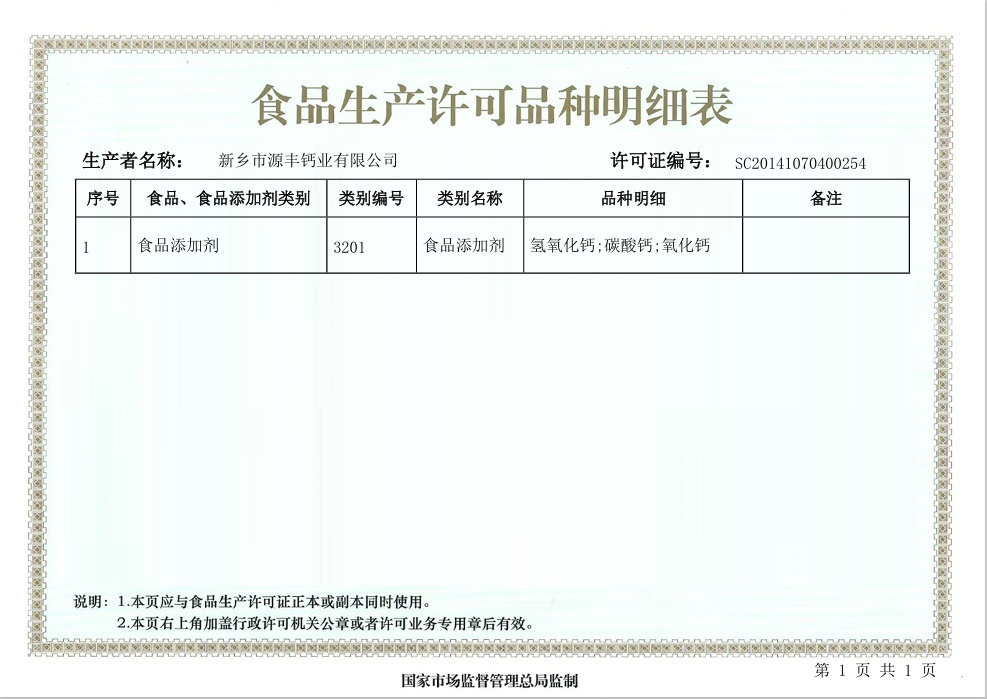The image size is (987, 699).
Task: Click column header 食品、食品添加剂类别
Action: click(228, 199)
